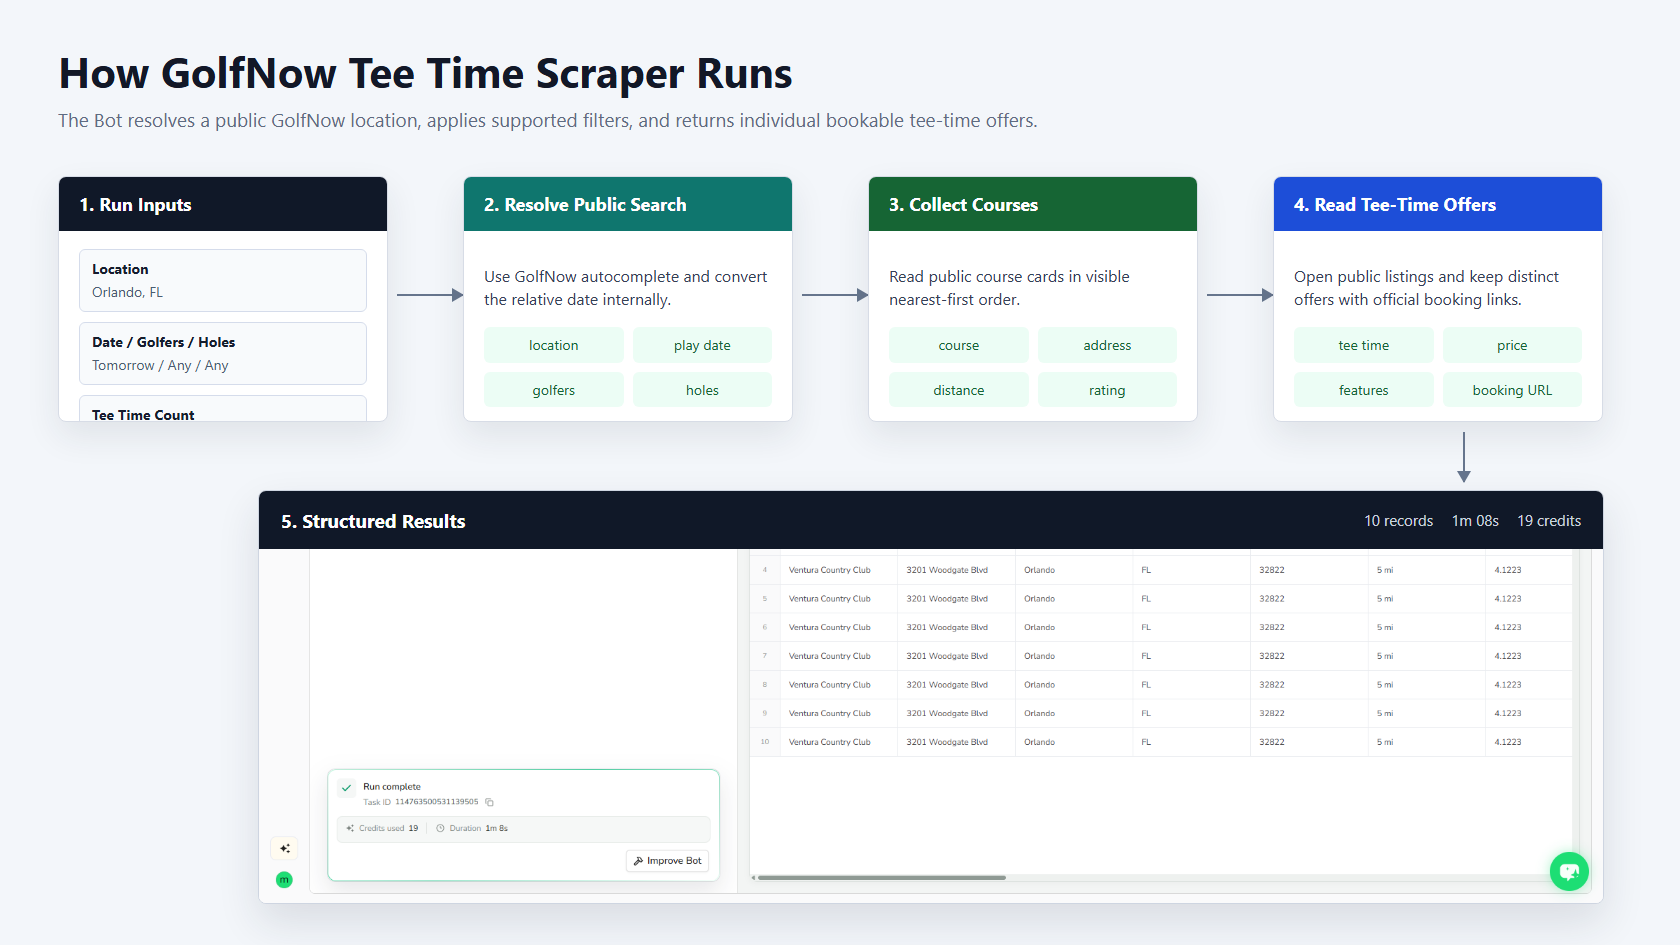Click the "10 records" stat
1680x945 pixels.
pyautogui.click(x=1399, y=521)
